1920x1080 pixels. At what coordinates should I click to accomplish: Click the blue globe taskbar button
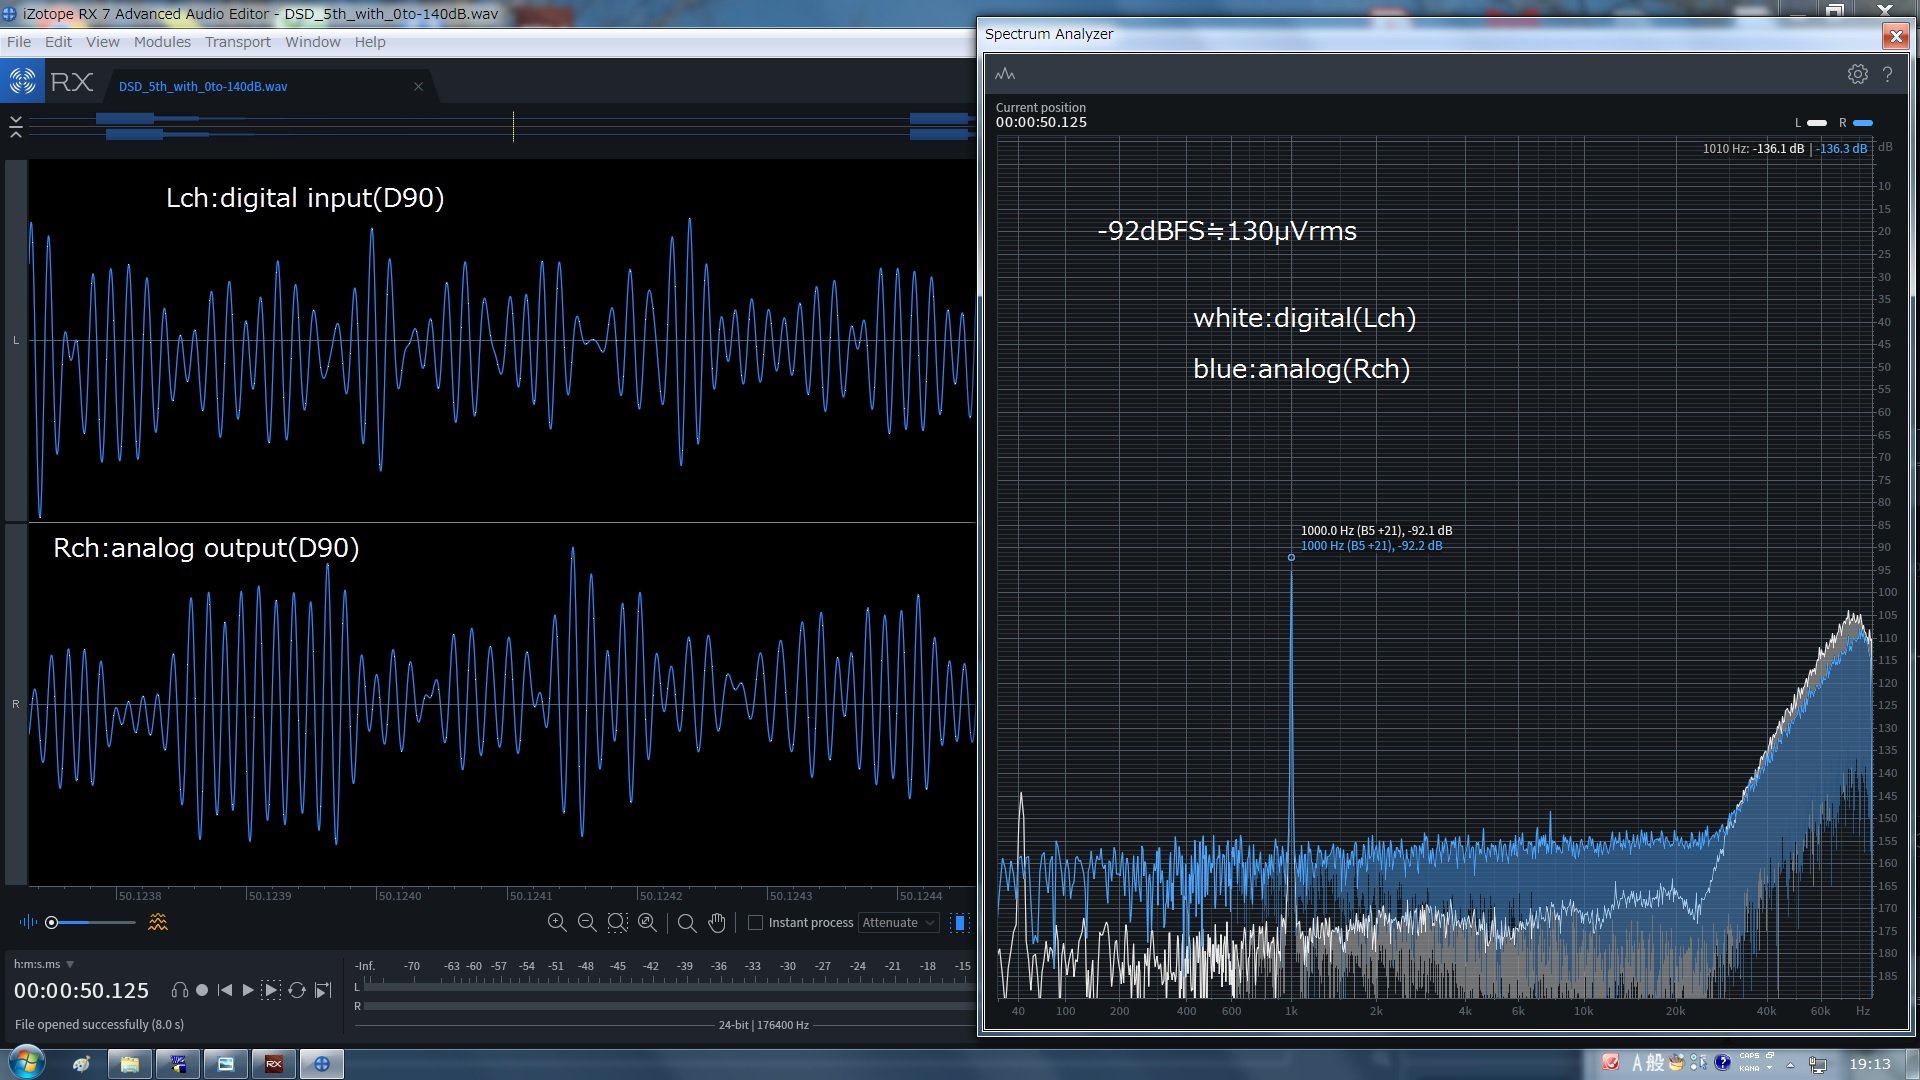(x=321, y=1064)
